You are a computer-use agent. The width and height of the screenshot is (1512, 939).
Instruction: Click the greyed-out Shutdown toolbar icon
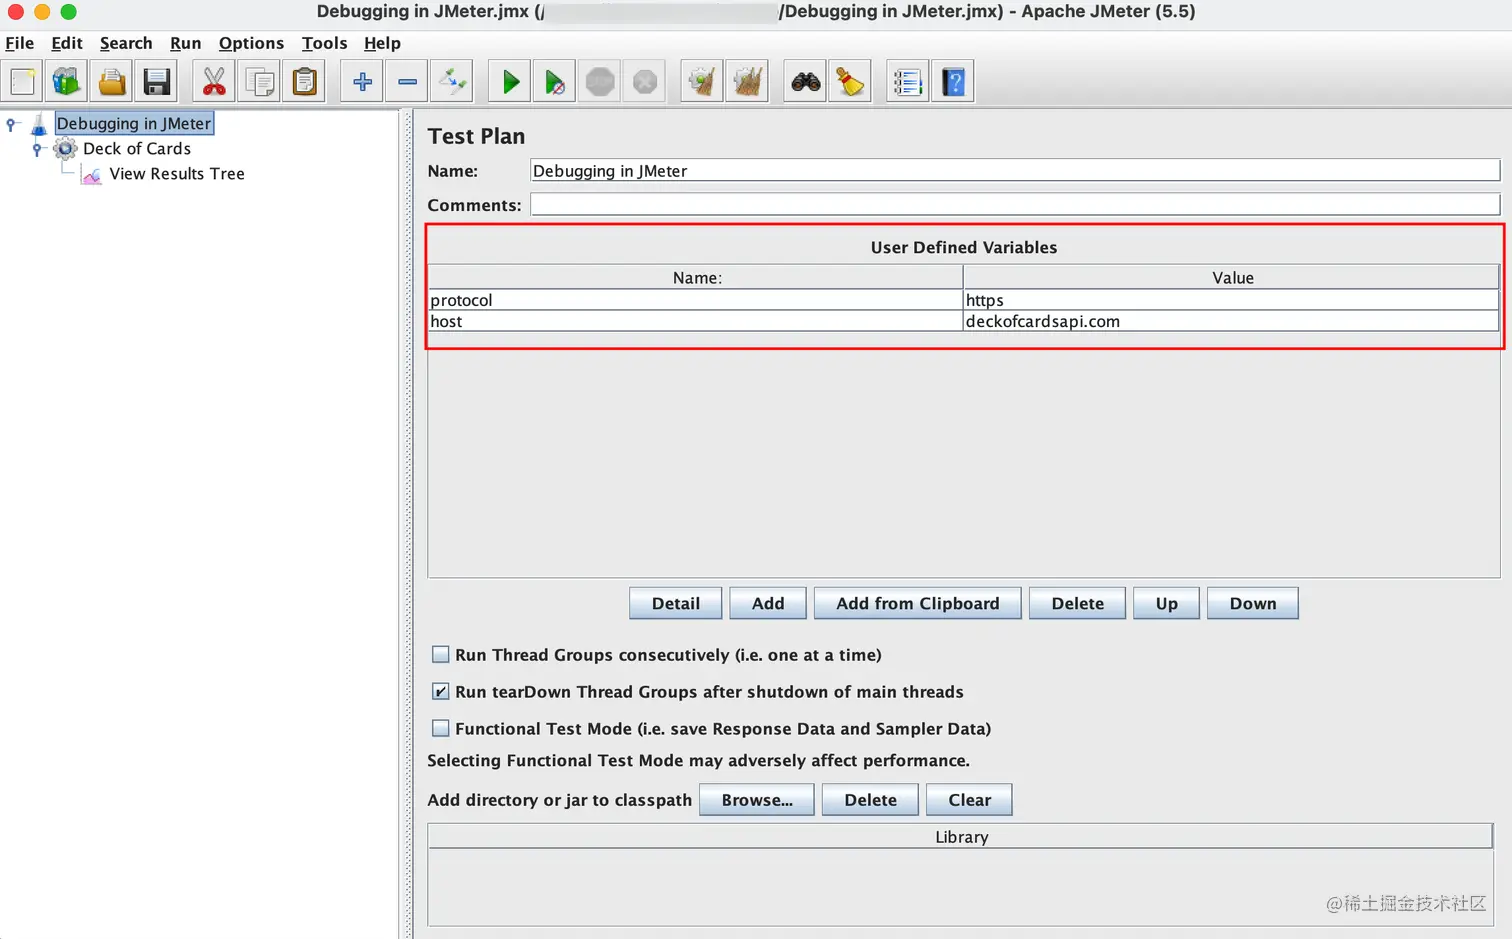click(x=645, y=82)
